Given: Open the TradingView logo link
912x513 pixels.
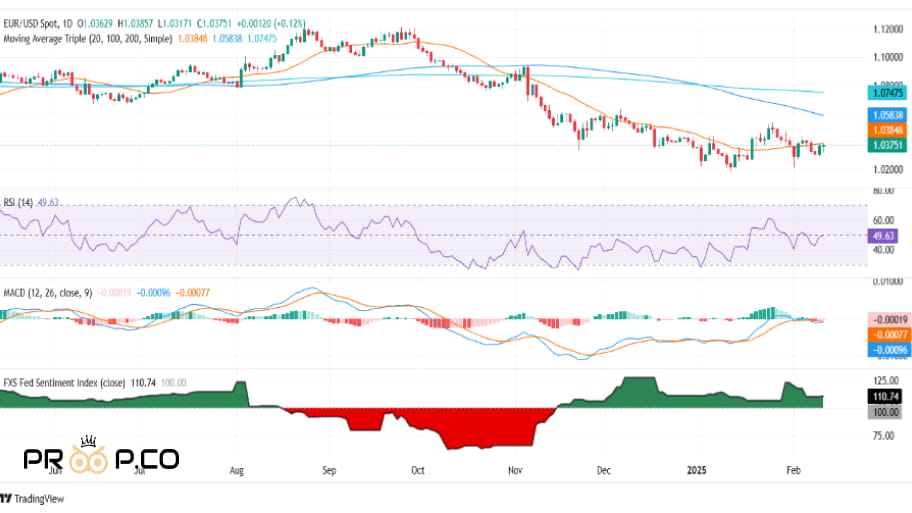Looking at the screenshot, I should coord(32,499).
